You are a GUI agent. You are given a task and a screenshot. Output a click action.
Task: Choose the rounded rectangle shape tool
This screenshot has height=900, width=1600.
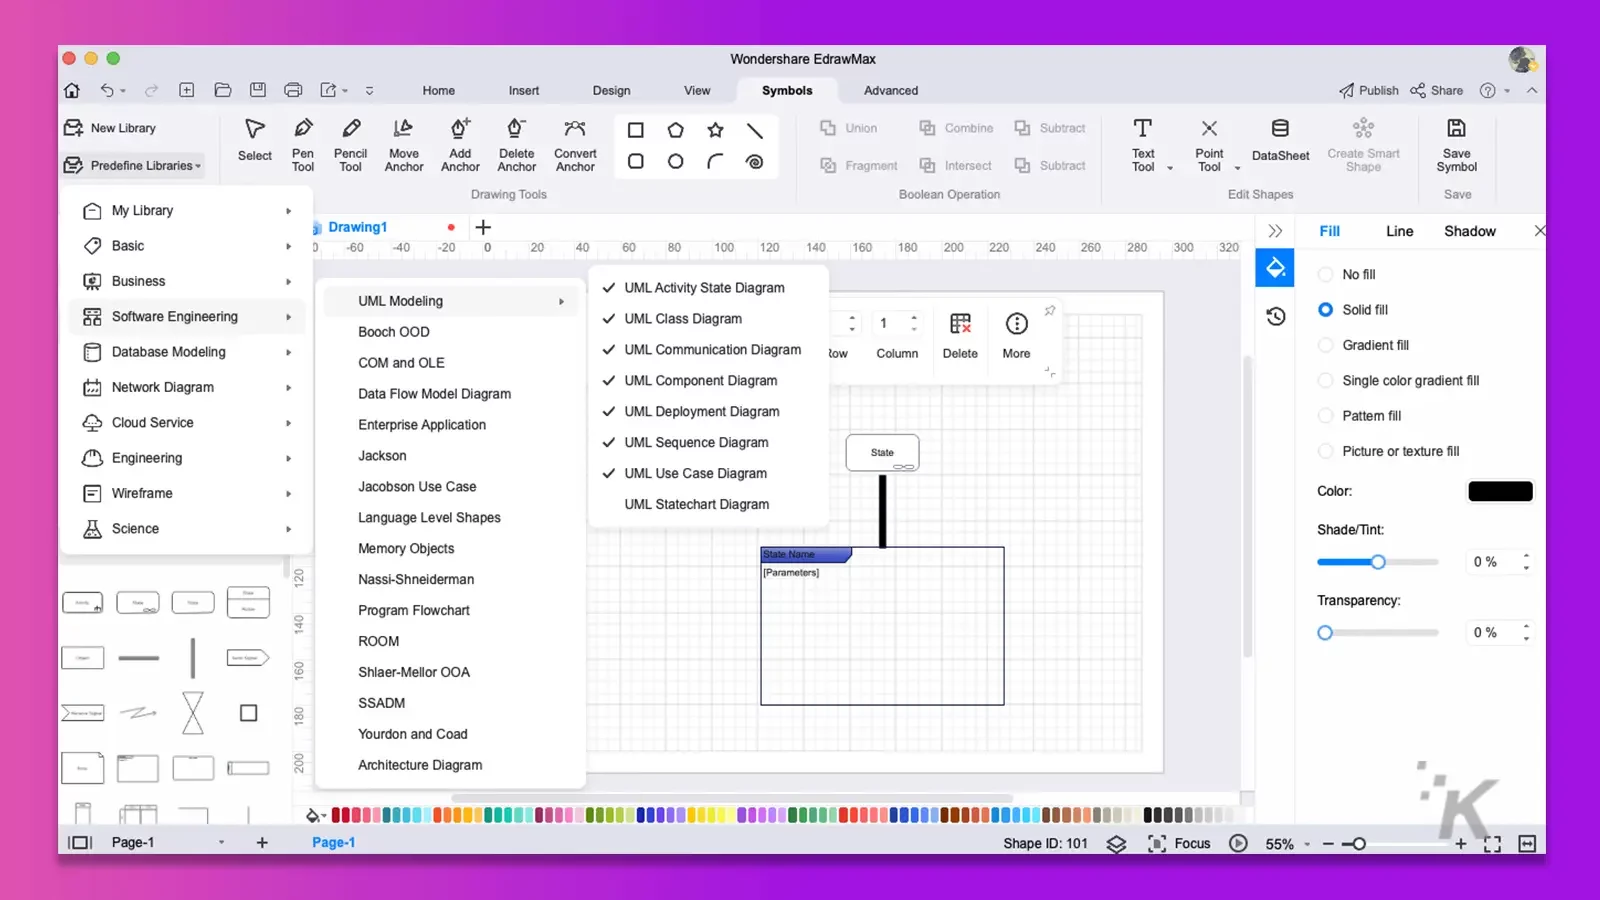tap(635, 161)
